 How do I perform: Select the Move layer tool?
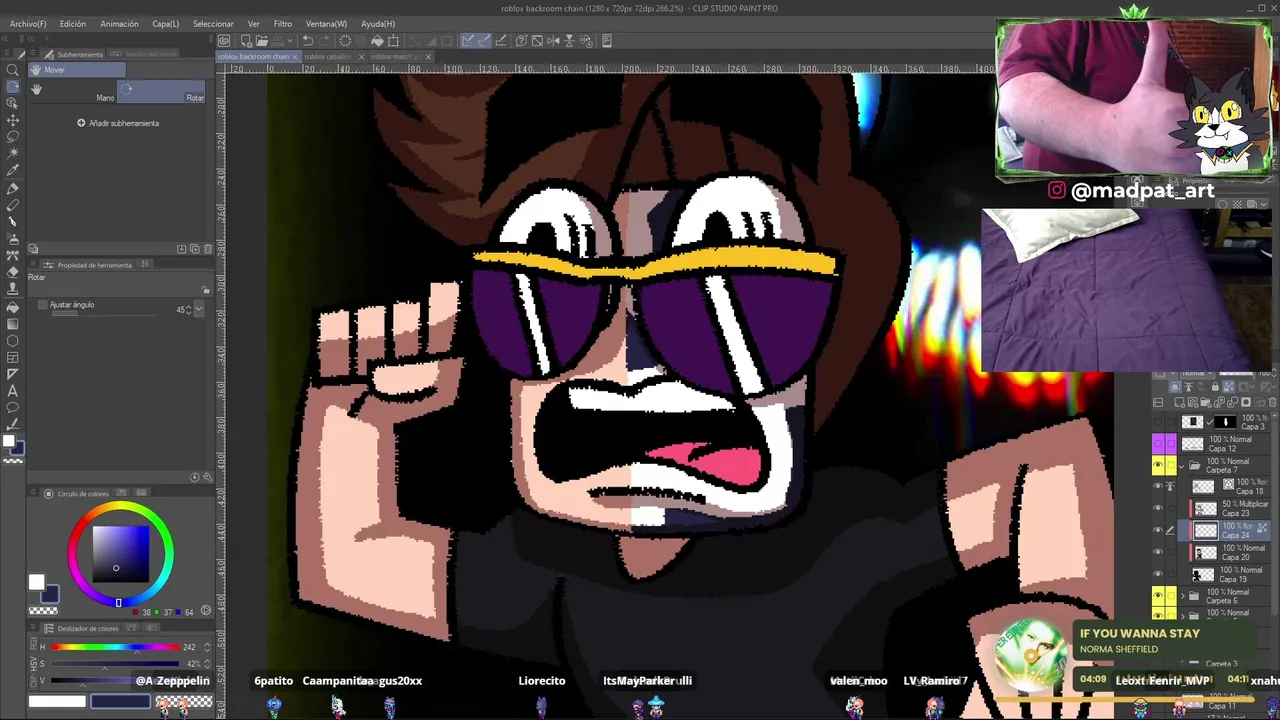click(13, 120)
